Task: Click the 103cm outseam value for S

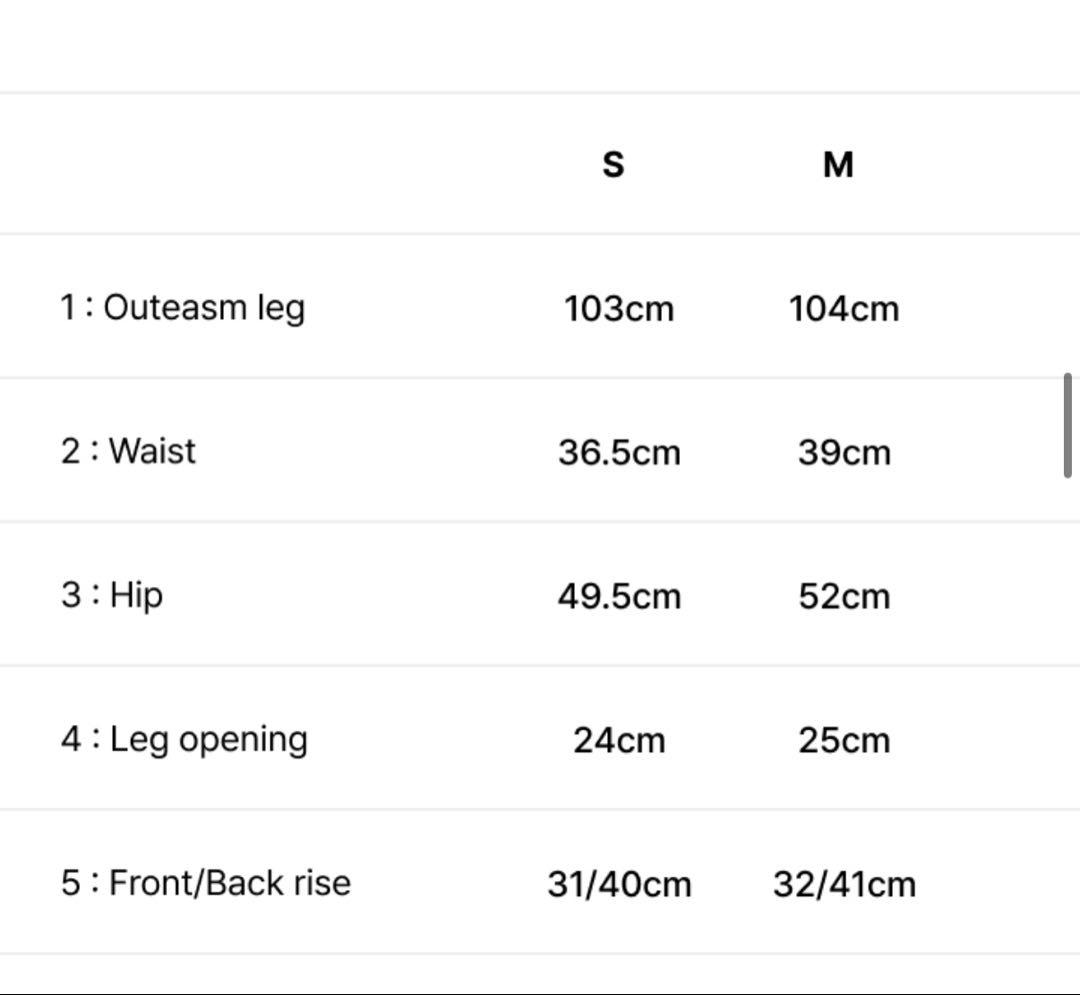Action: (619, 308)
